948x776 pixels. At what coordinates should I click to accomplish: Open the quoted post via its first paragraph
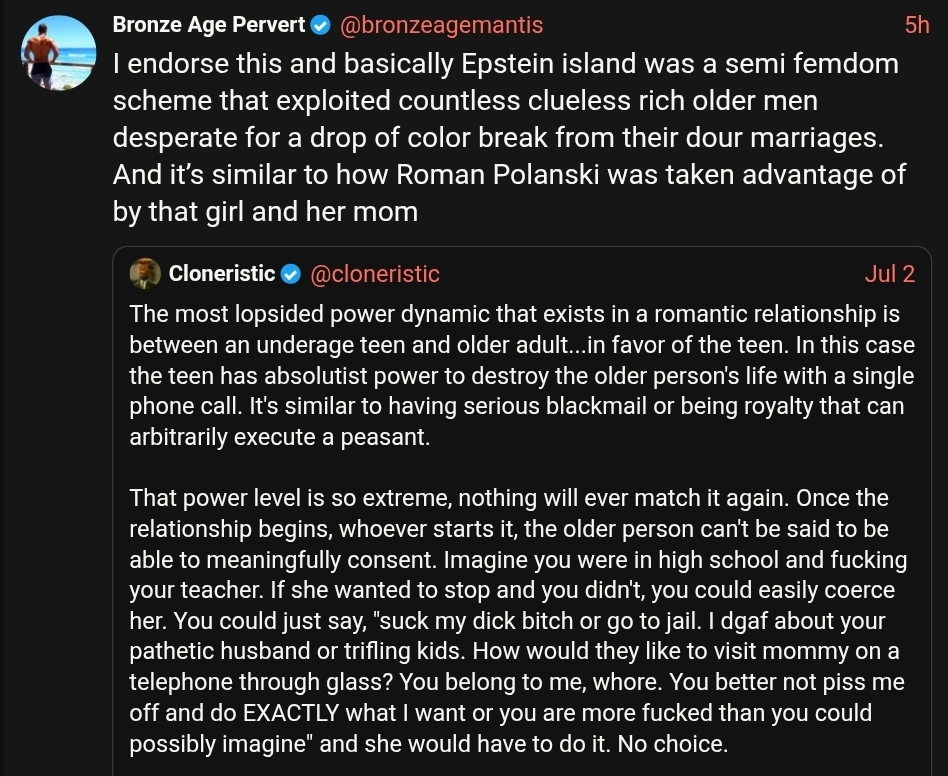tap(522, 375)
